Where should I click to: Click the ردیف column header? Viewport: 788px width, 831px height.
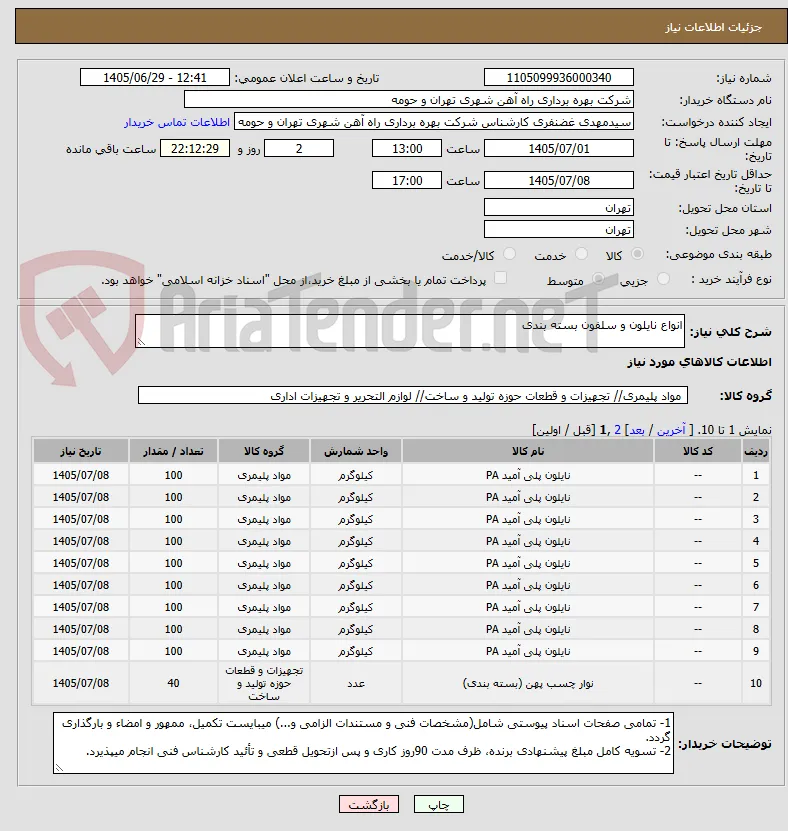[x=756, y=451]
